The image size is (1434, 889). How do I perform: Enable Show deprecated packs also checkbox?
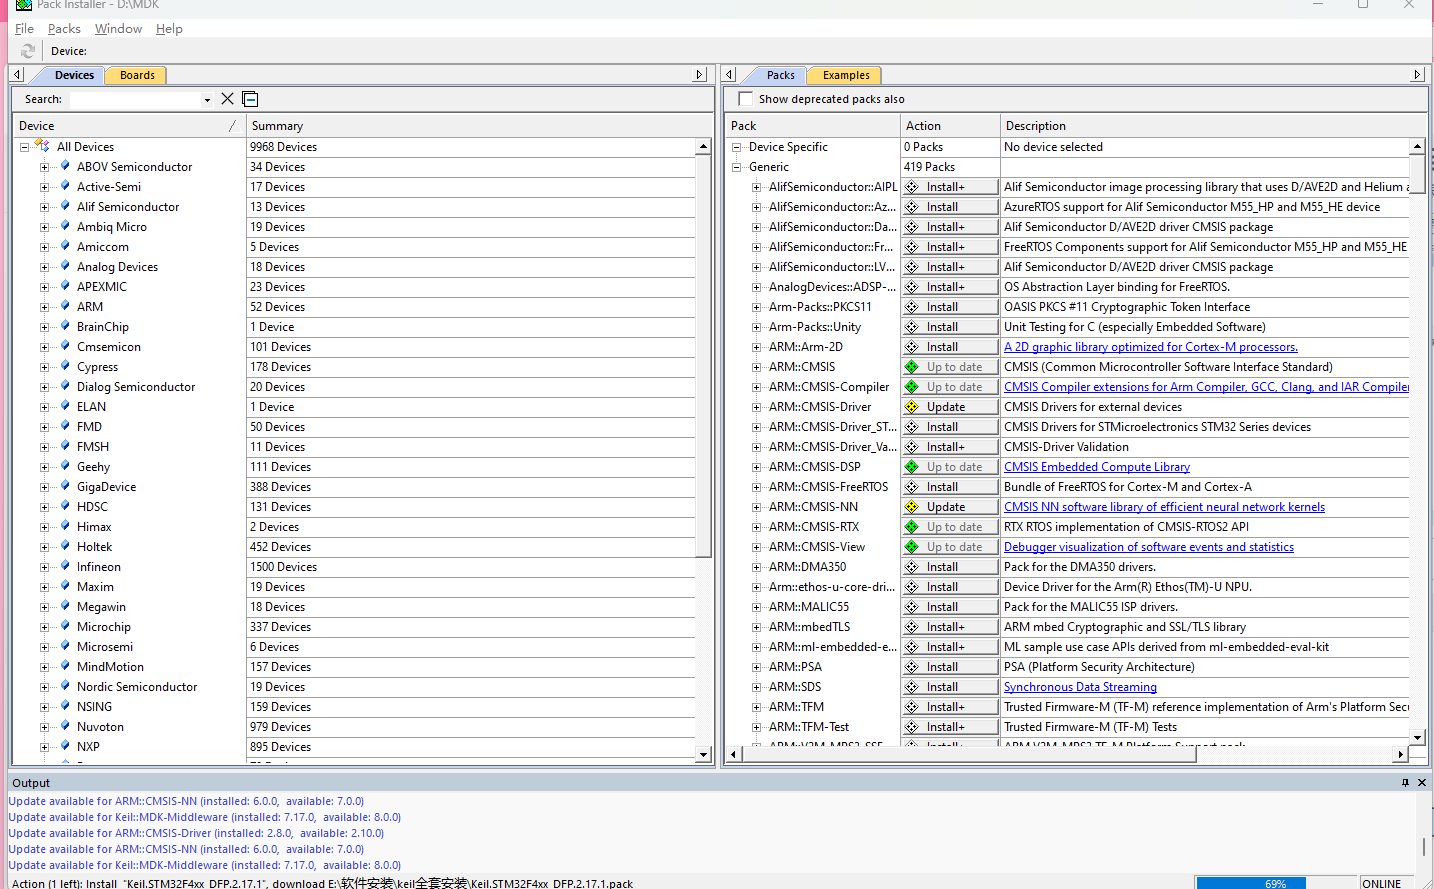[x=745, y=98]
